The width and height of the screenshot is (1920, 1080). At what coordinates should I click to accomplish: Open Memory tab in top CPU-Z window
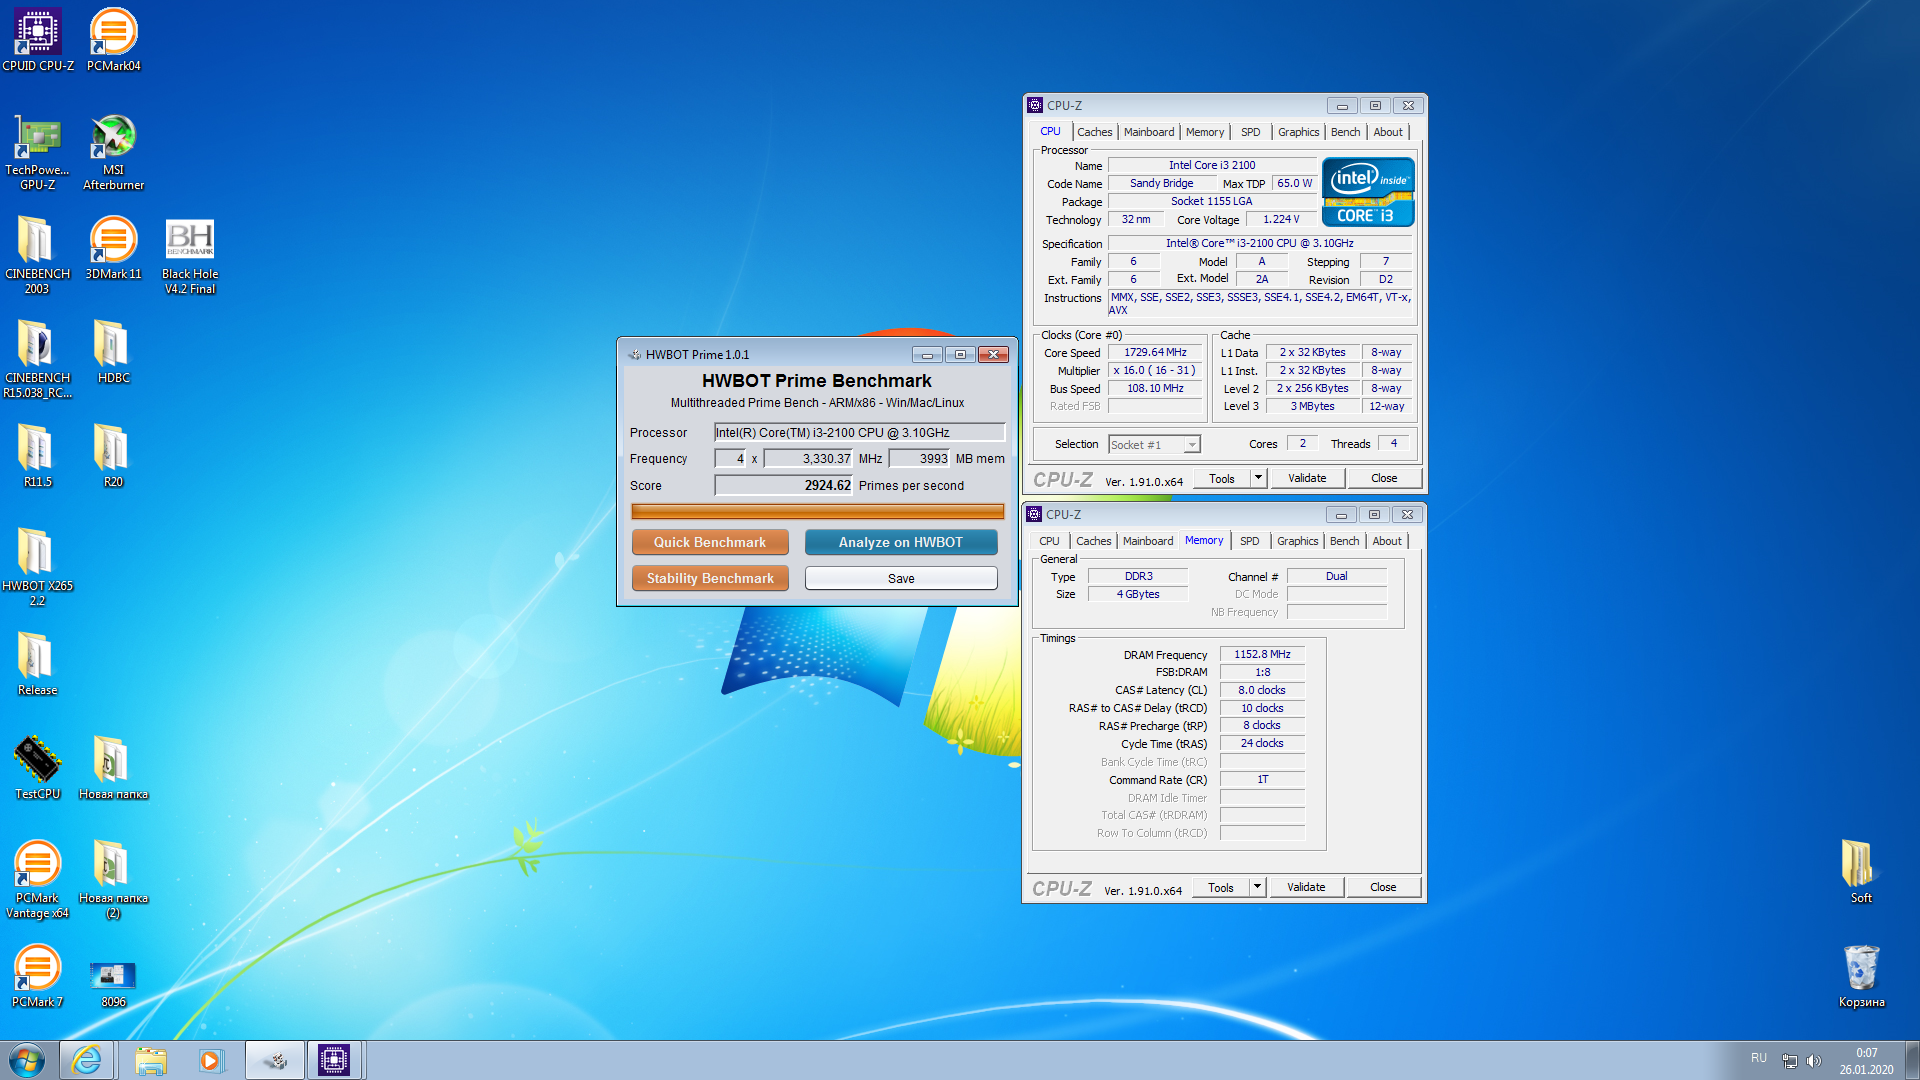[x=1205, y=132]
